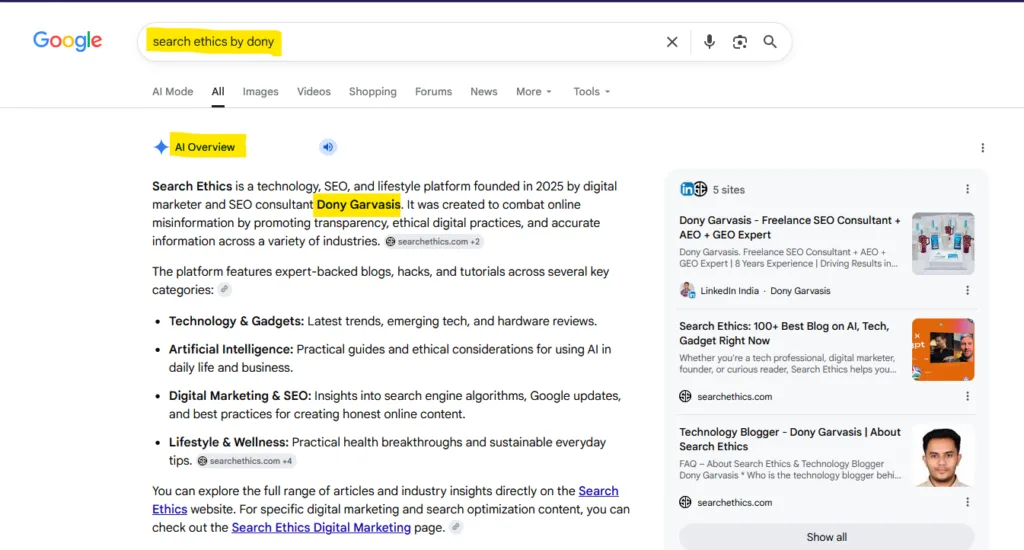Select the All results tab
1024x550 pixels.
217,91
